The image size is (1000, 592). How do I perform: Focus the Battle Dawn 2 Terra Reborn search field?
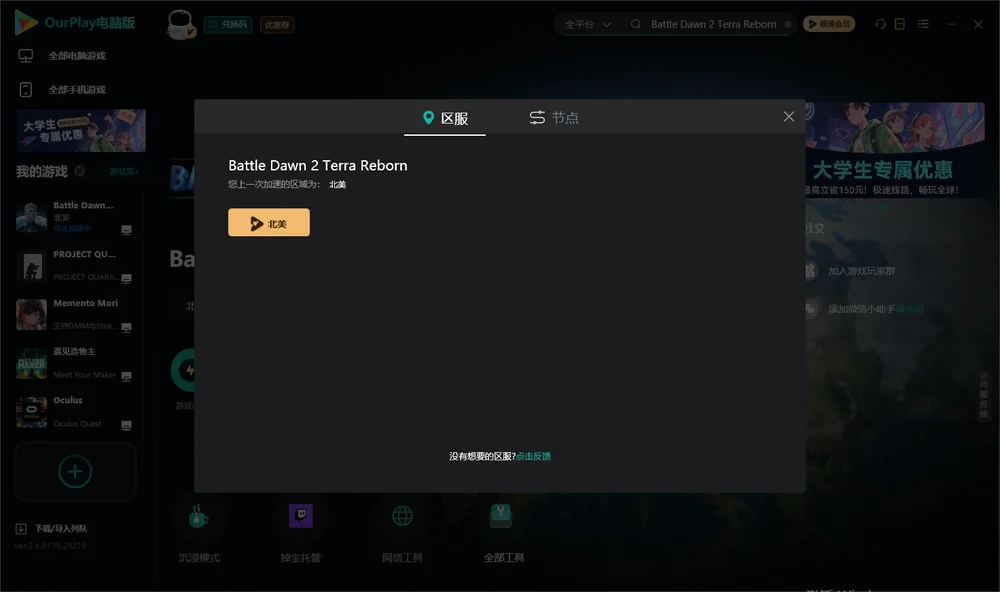point(714,24)
